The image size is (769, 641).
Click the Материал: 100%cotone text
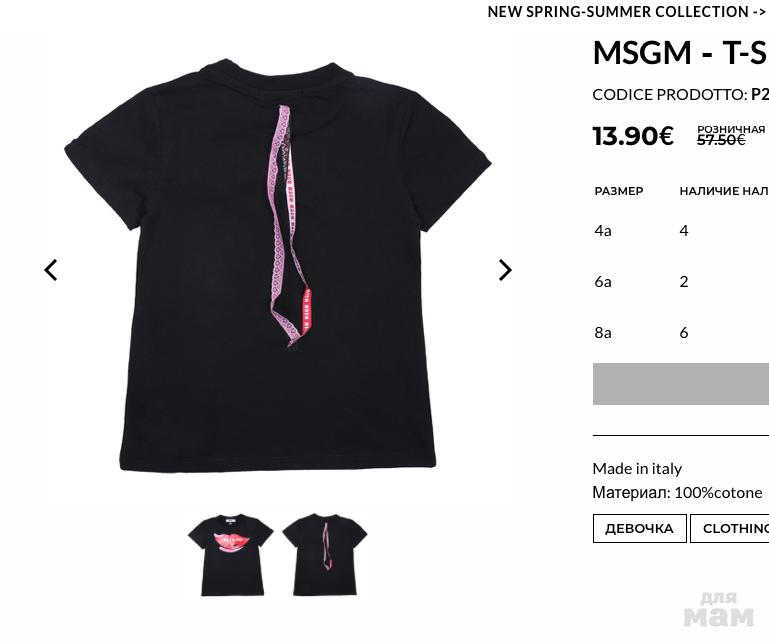coord(677,492)
